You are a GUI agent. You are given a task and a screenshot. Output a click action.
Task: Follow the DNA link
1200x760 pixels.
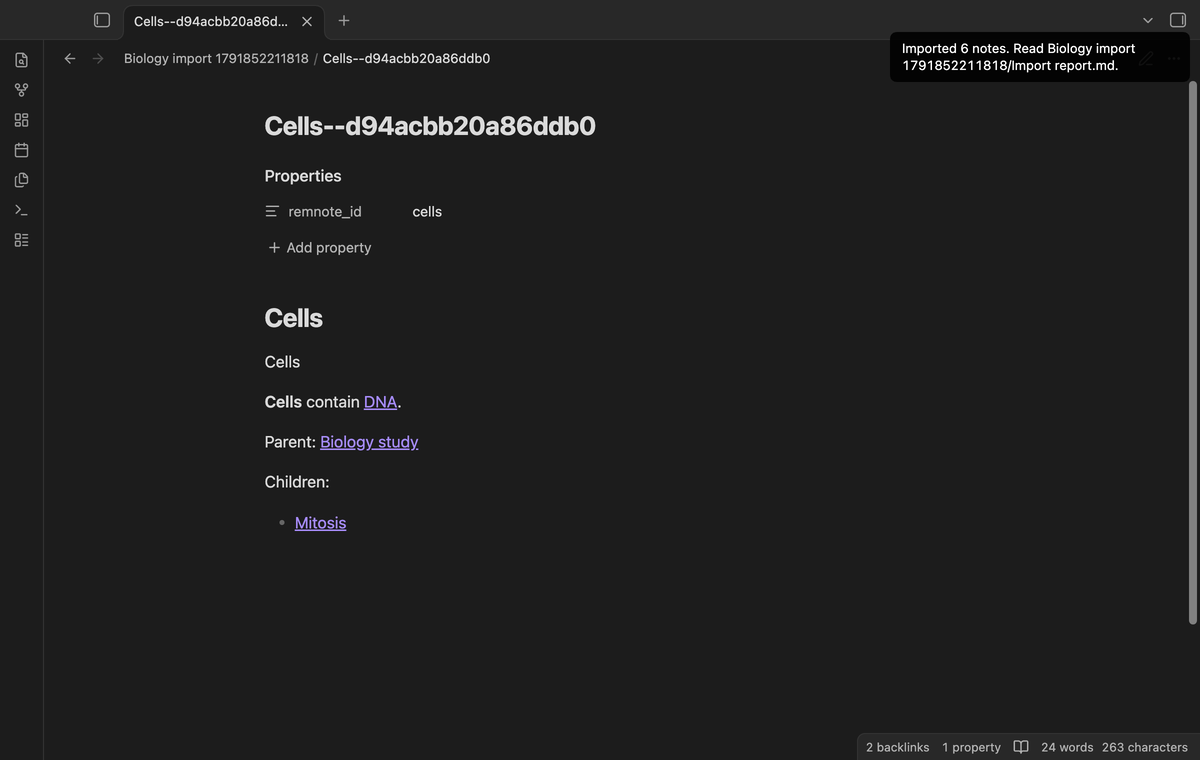click(x=380, y=402)
